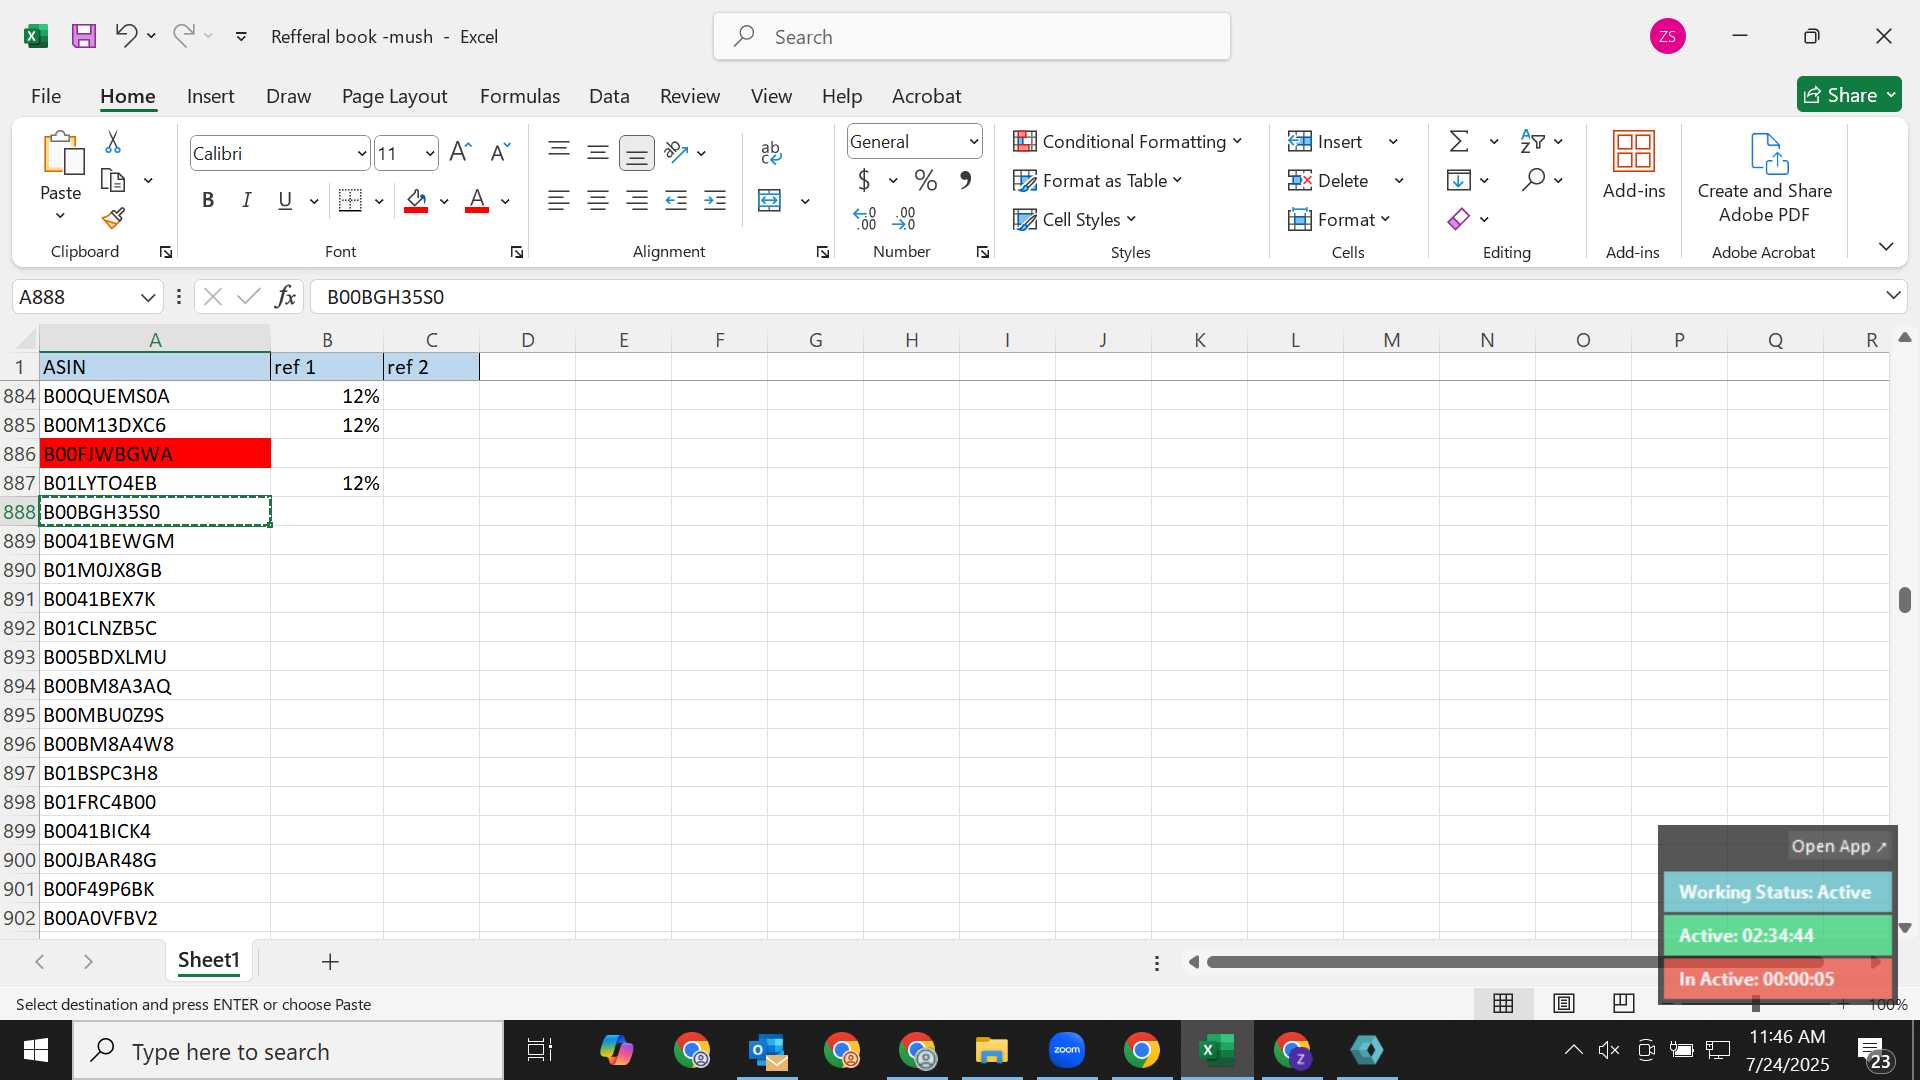The height and width of the screenshot is (1080, 1920).
Task: Click the Search box in title bar
Action: [x=972, y=37]
